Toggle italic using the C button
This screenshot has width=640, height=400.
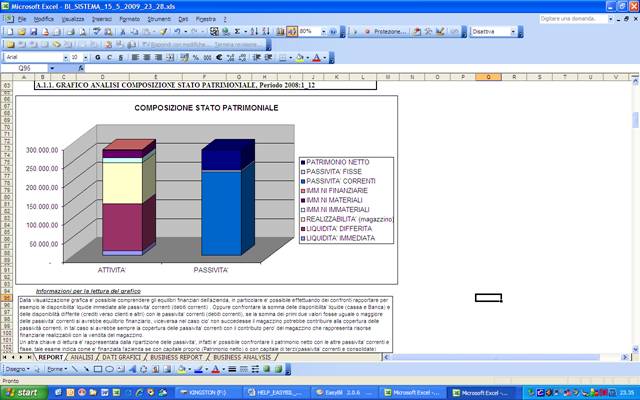coord(109,58)
